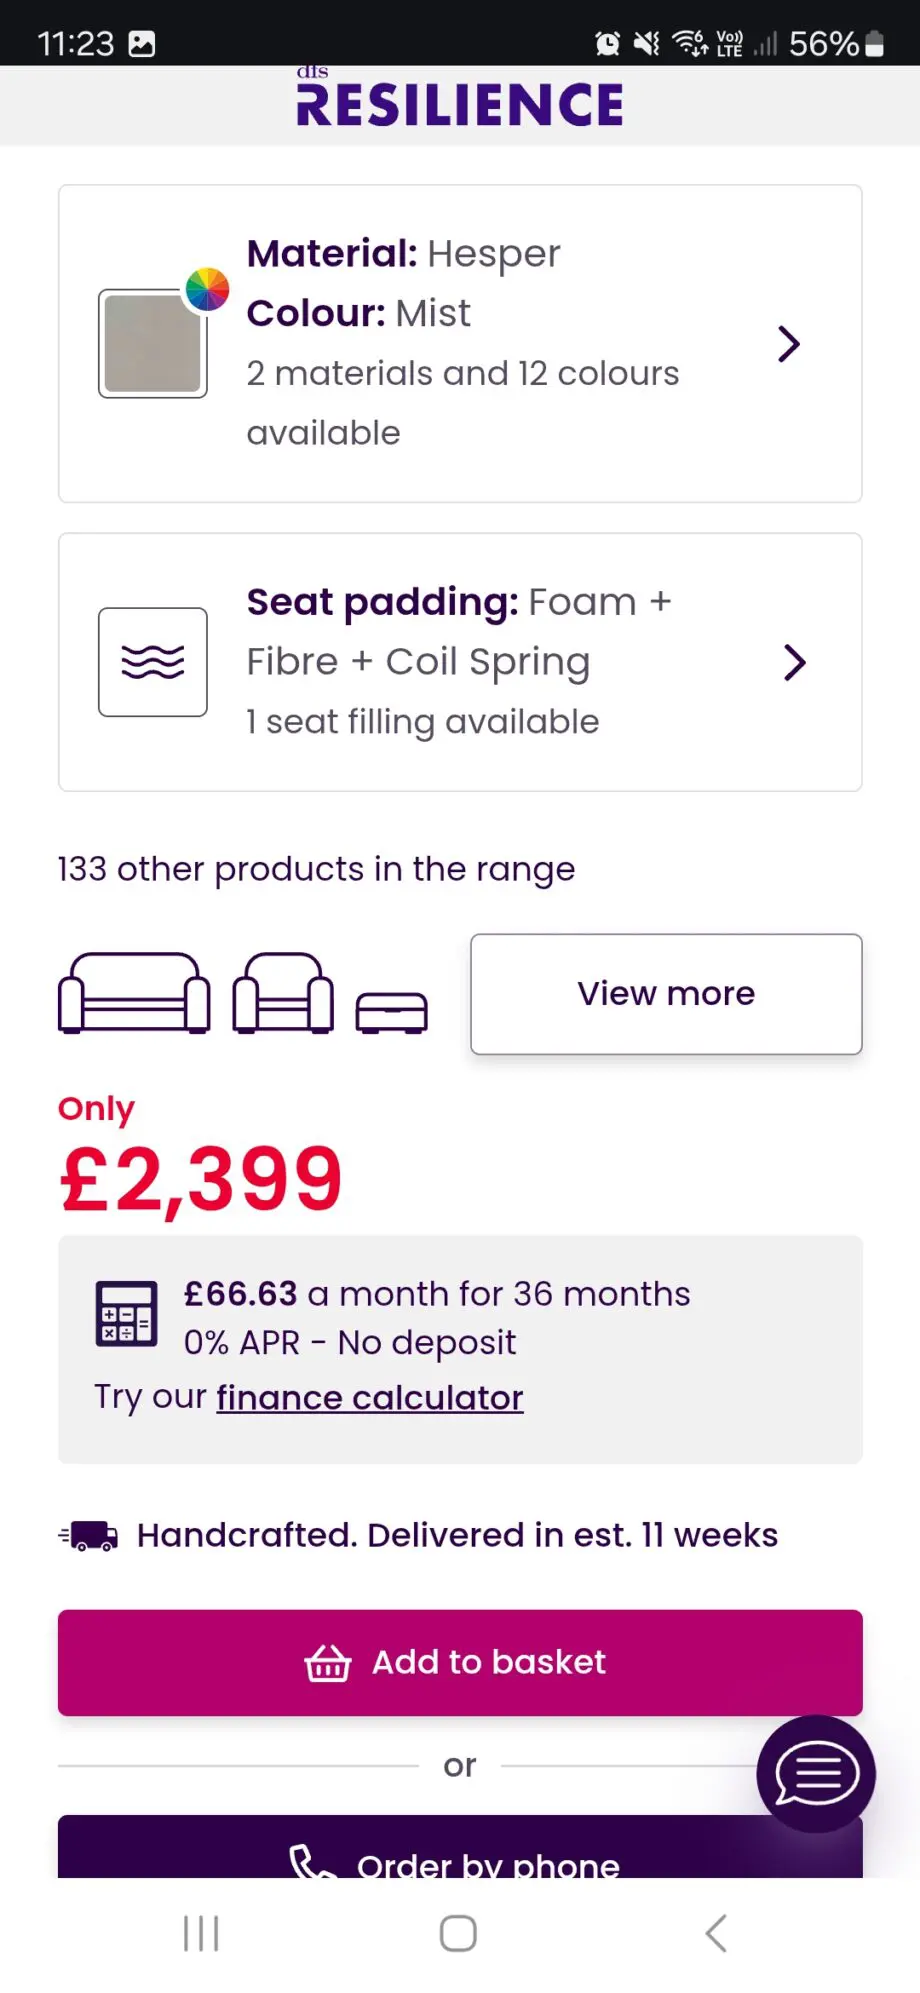Open the finance calculator link
Viewport: 920px width, 1993px height.
(x=370, y=1398)
